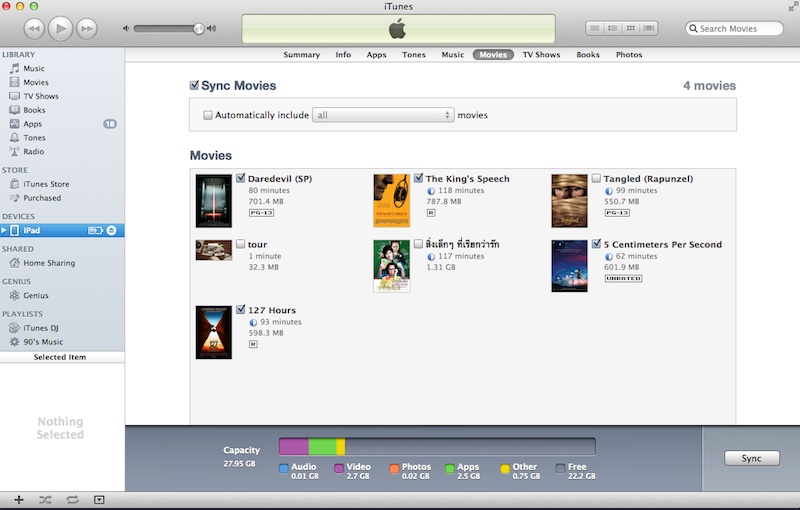Click the low volume speaker icon
Screen dimensions: 800x510
tap(126, 29)
